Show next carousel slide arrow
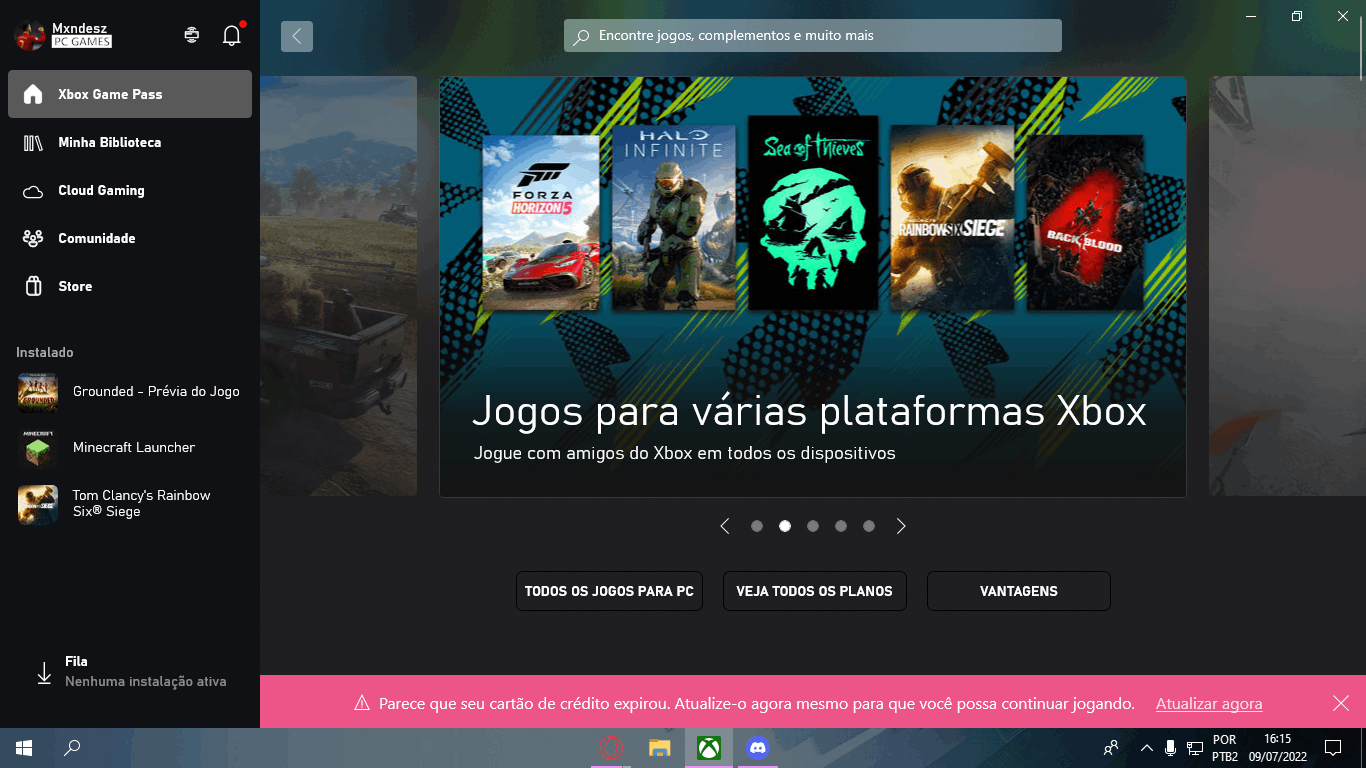Viewport: 1366px width, 768px height. pyautogui.click(x=901, y=526)
